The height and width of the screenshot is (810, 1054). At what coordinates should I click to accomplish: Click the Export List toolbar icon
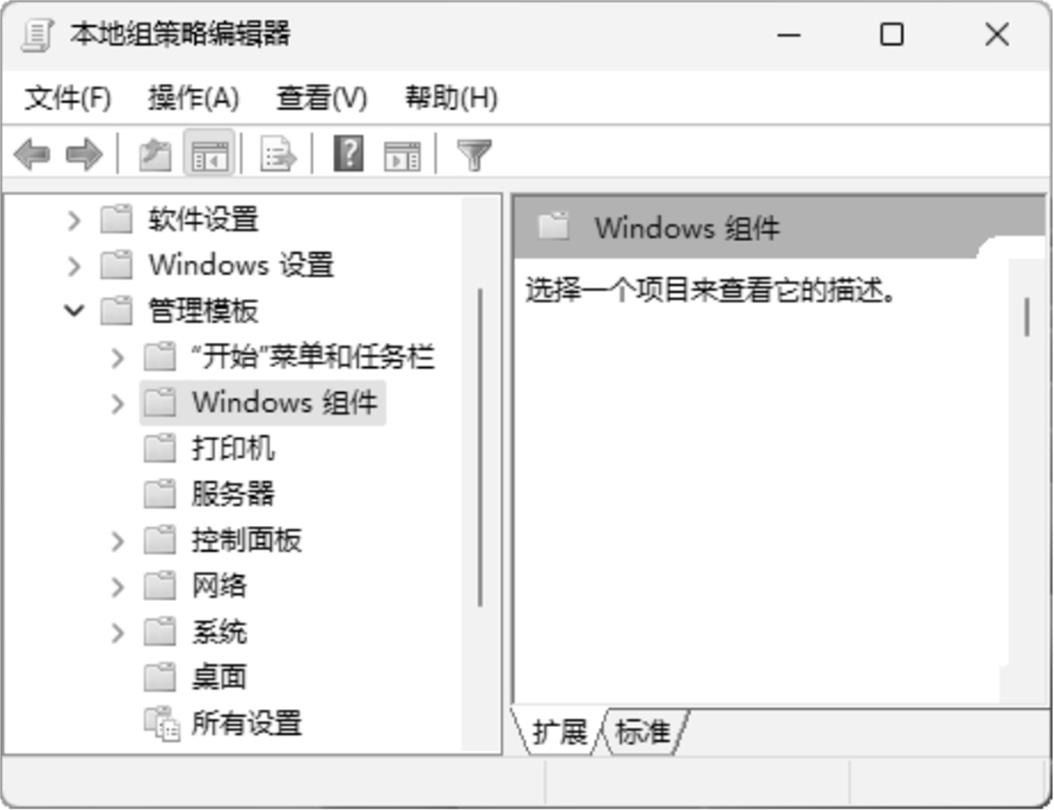point(278,154)
